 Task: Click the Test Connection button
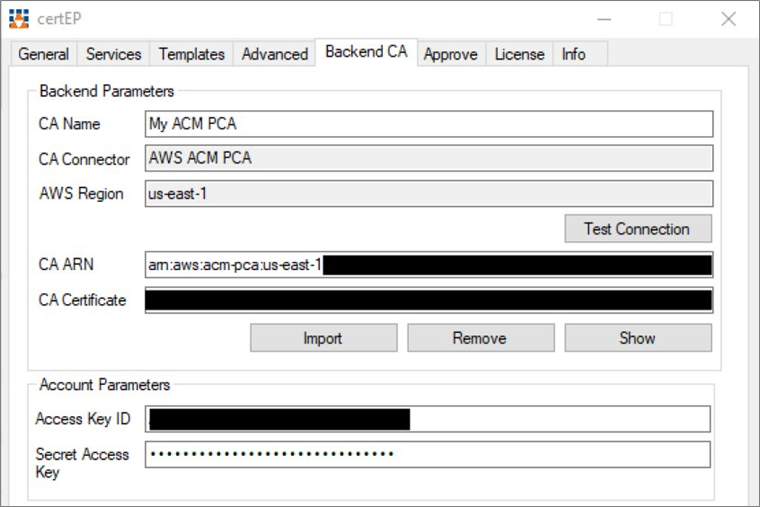pyautogui.click(x=638, y=229)
